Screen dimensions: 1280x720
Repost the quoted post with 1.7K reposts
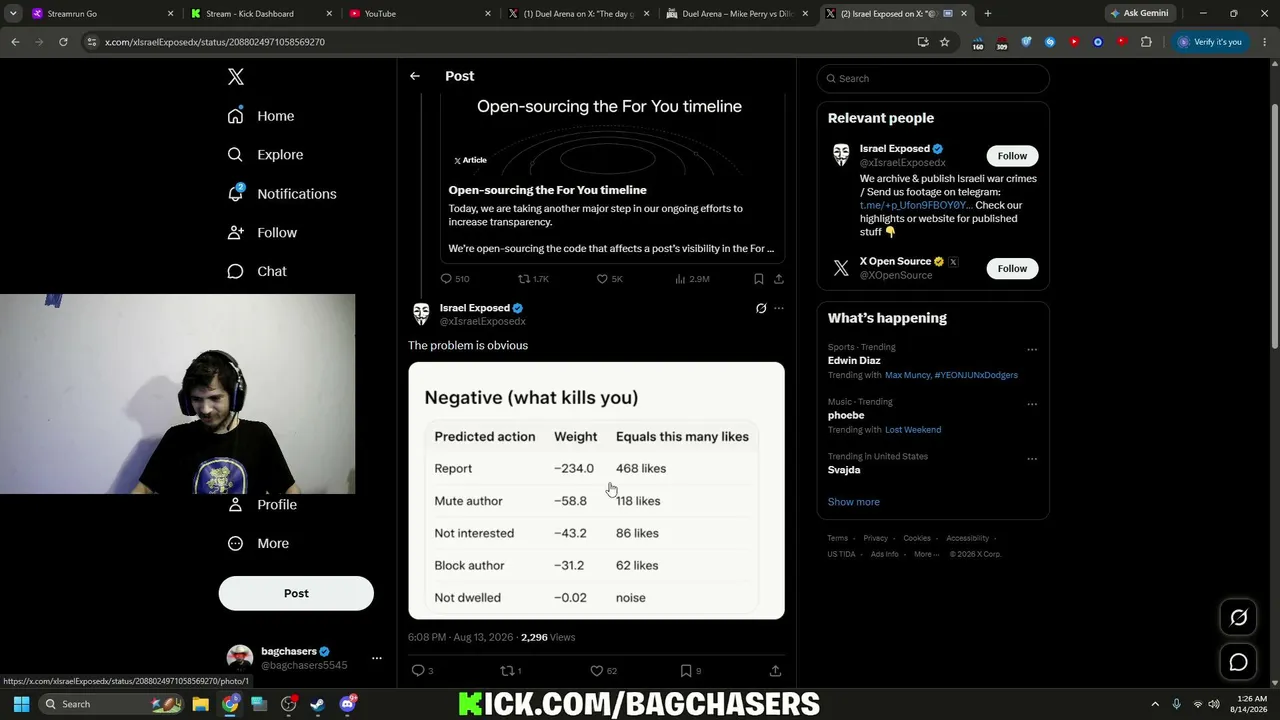[x=533, y=279]
